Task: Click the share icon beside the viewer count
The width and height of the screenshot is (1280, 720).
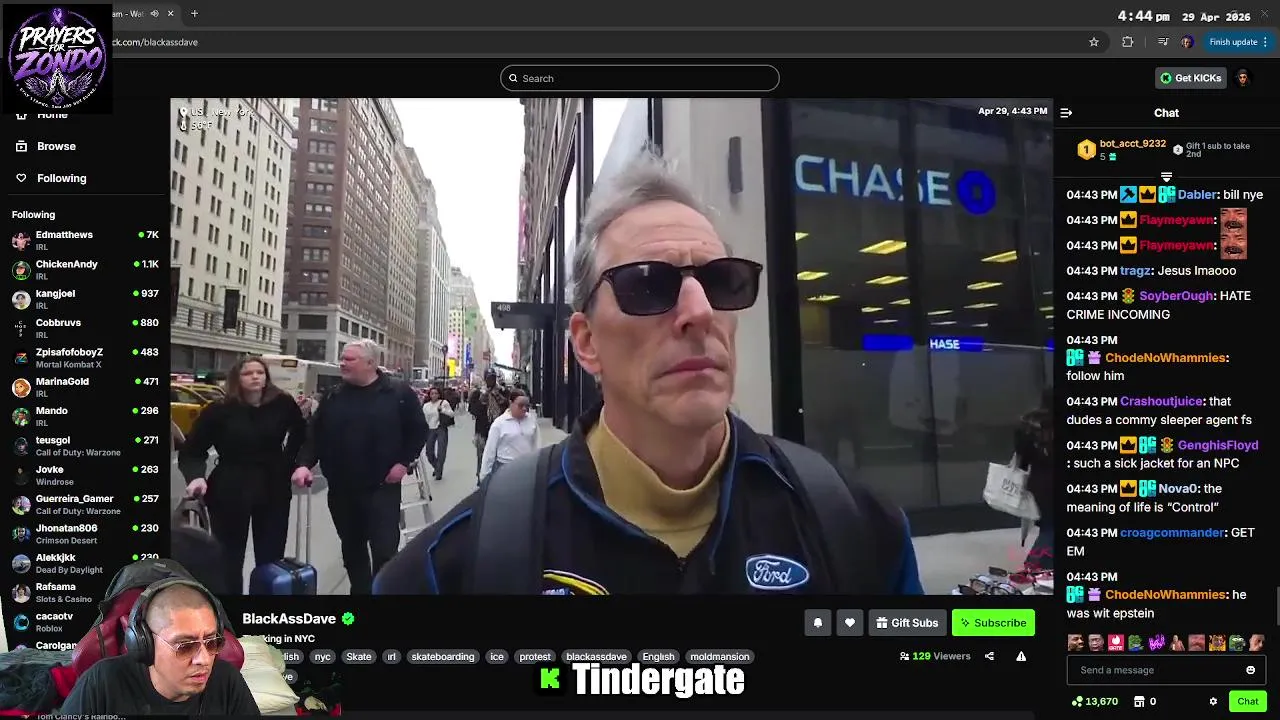Action: click(x=989, y=656)
